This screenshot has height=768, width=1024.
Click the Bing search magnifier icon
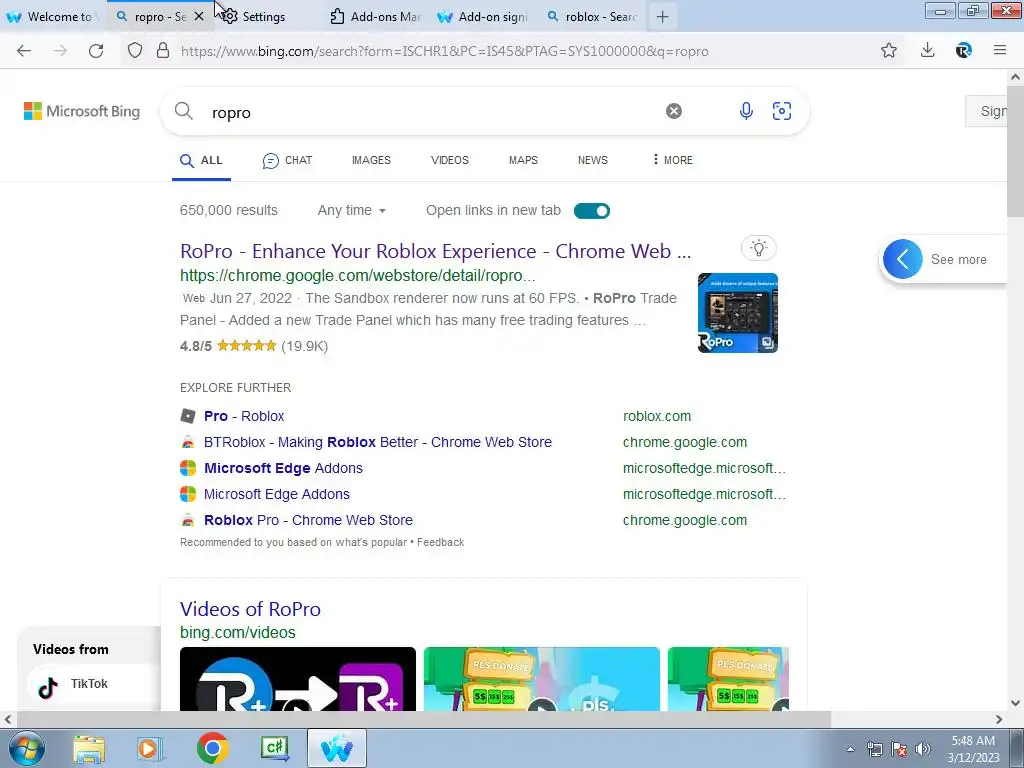coord(184,111)
